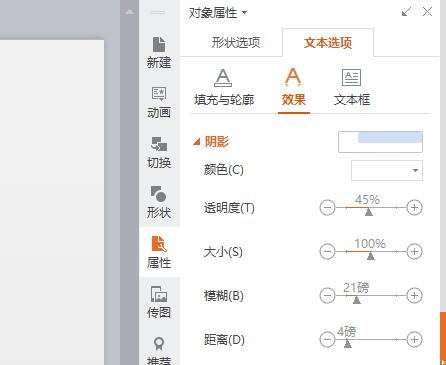
Task: Click the 距离 4磅 slider handle
Action: click(348, 343)
